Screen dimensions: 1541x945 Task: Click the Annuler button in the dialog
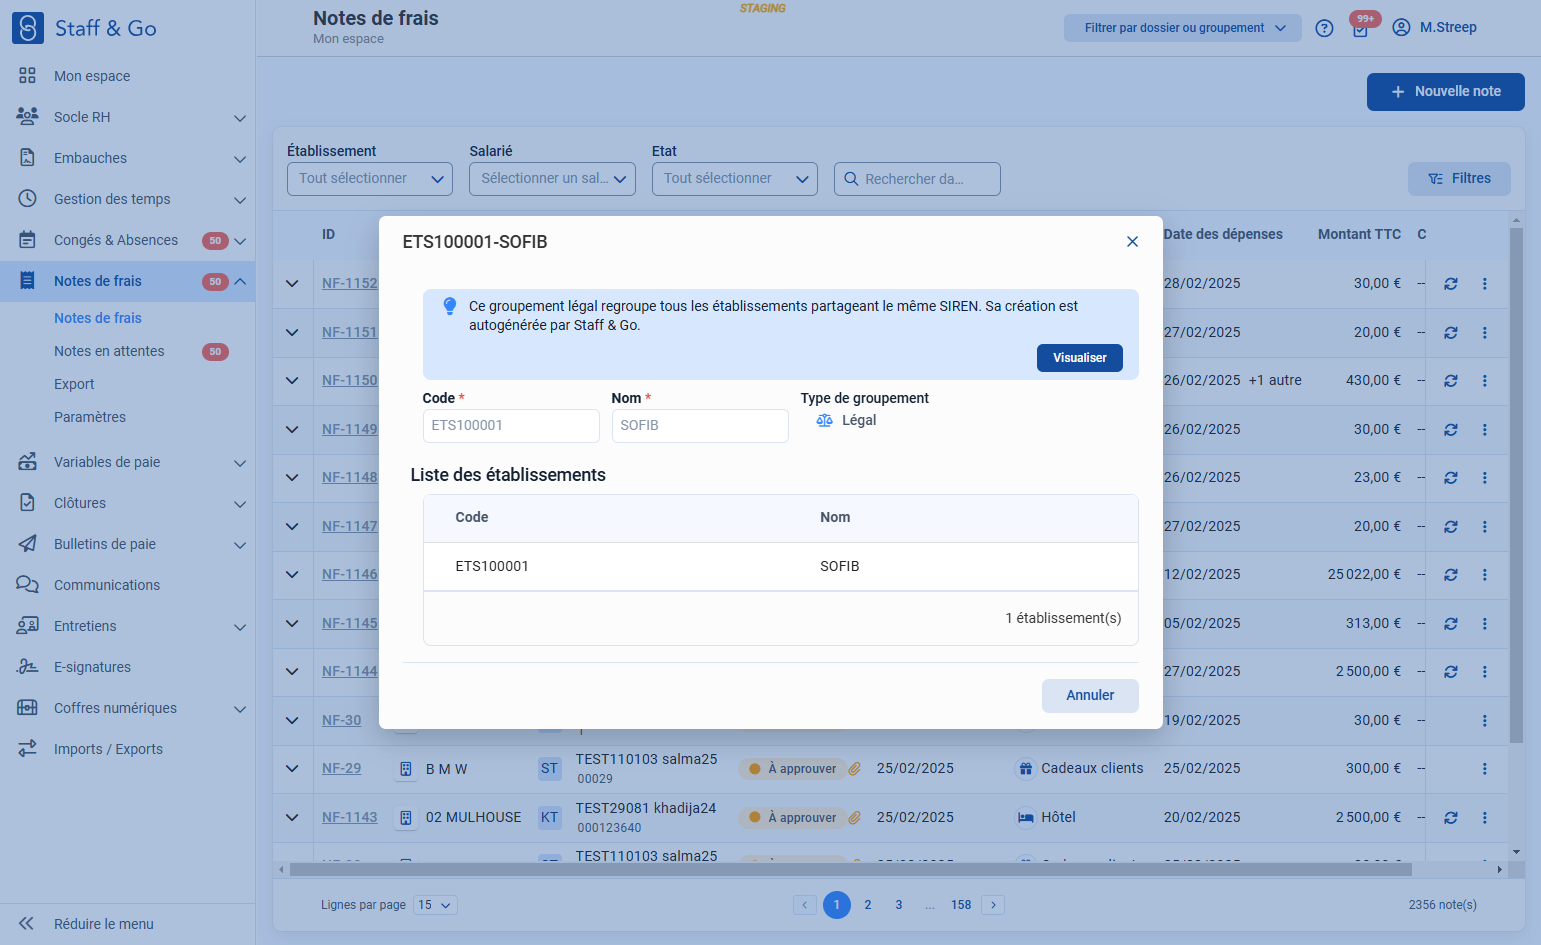[1090, 696]
